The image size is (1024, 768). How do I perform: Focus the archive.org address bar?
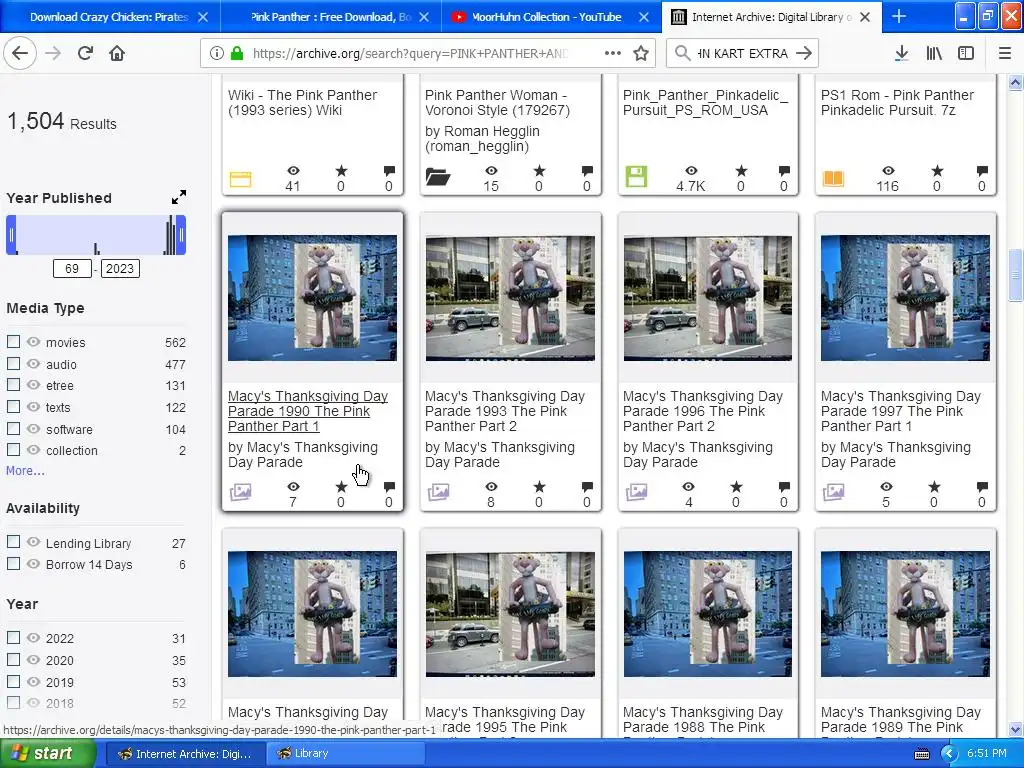(411, 54)
